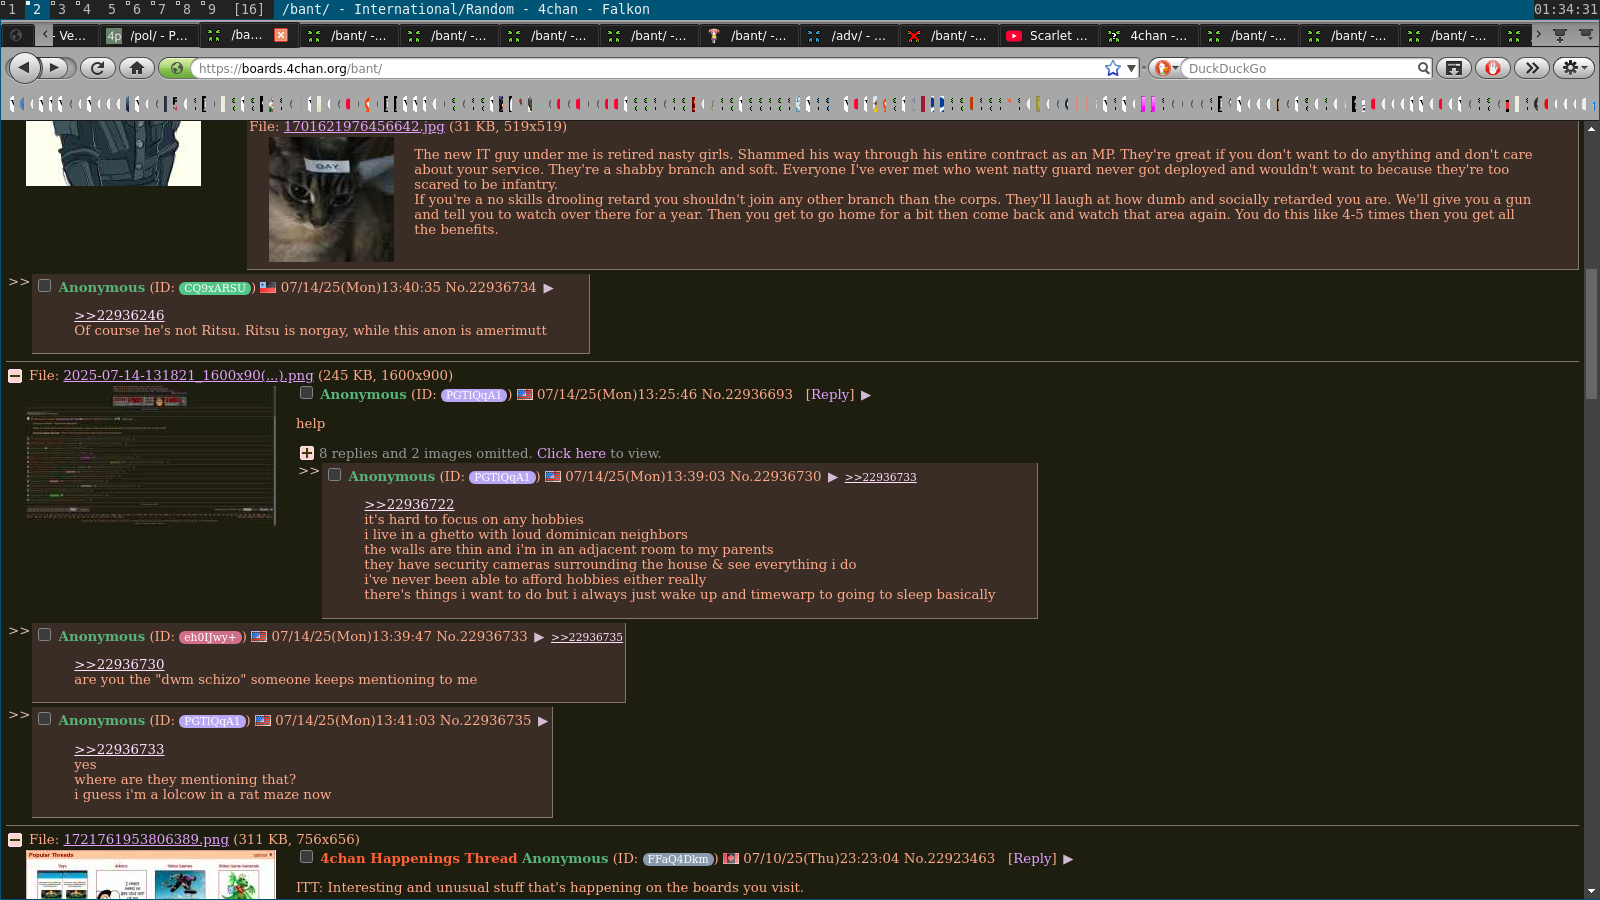Image resolution: width=1600 pixels, height=900 pixels.
Task: Open the downloads manager toolbar icon
Action: pos(1454,68)
